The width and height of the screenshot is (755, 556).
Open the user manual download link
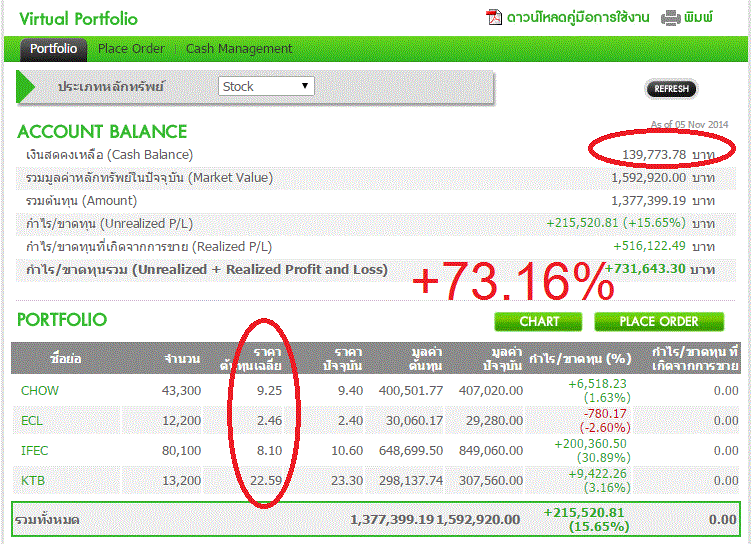(578, 18)
